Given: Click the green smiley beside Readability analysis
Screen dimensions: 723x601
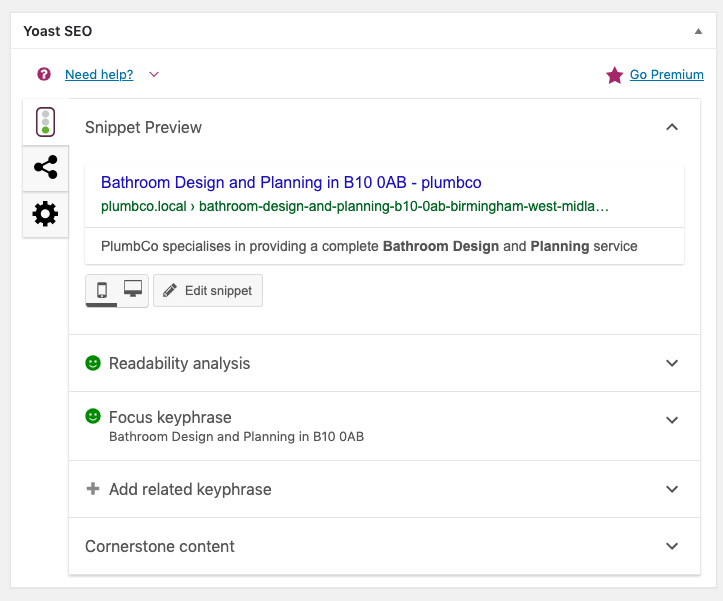Looking at the screenshot, I should click(93, 363).
